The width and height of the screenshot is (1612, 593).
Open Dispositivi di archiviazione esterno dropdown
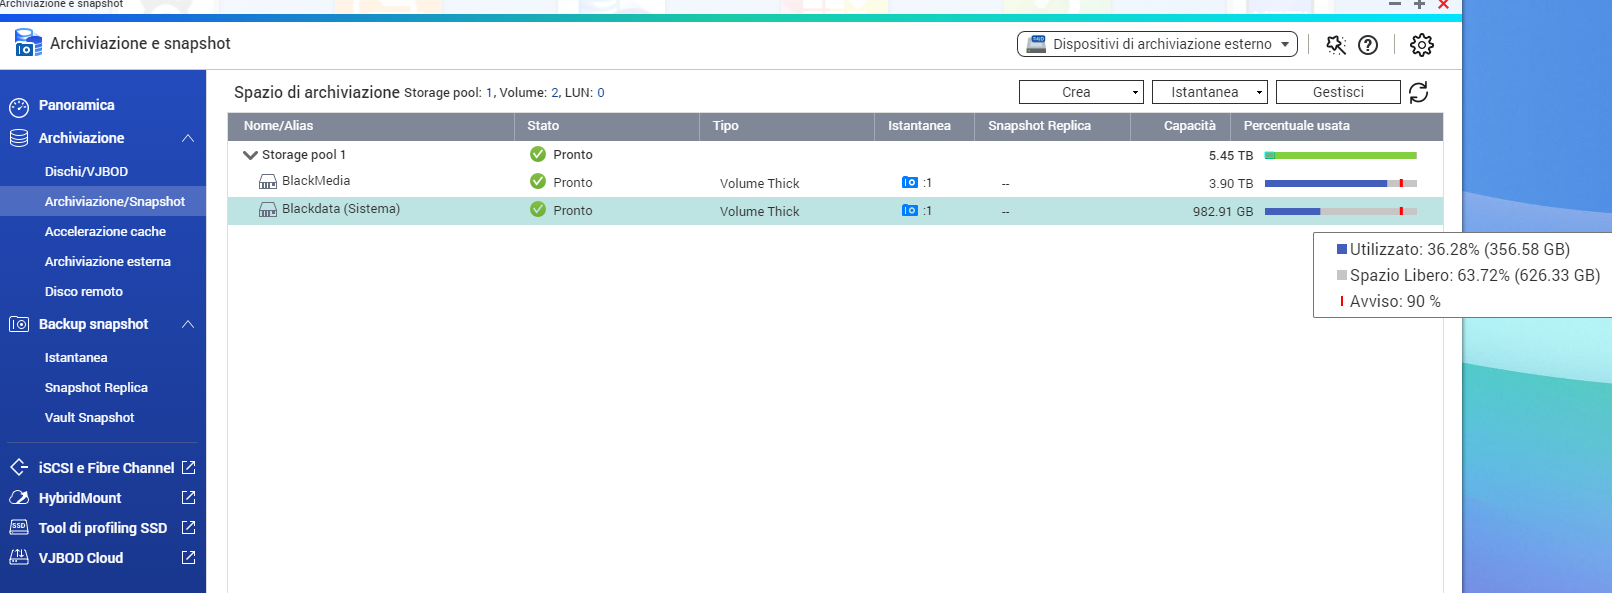pyautogui.click(x=1157, y=44)
